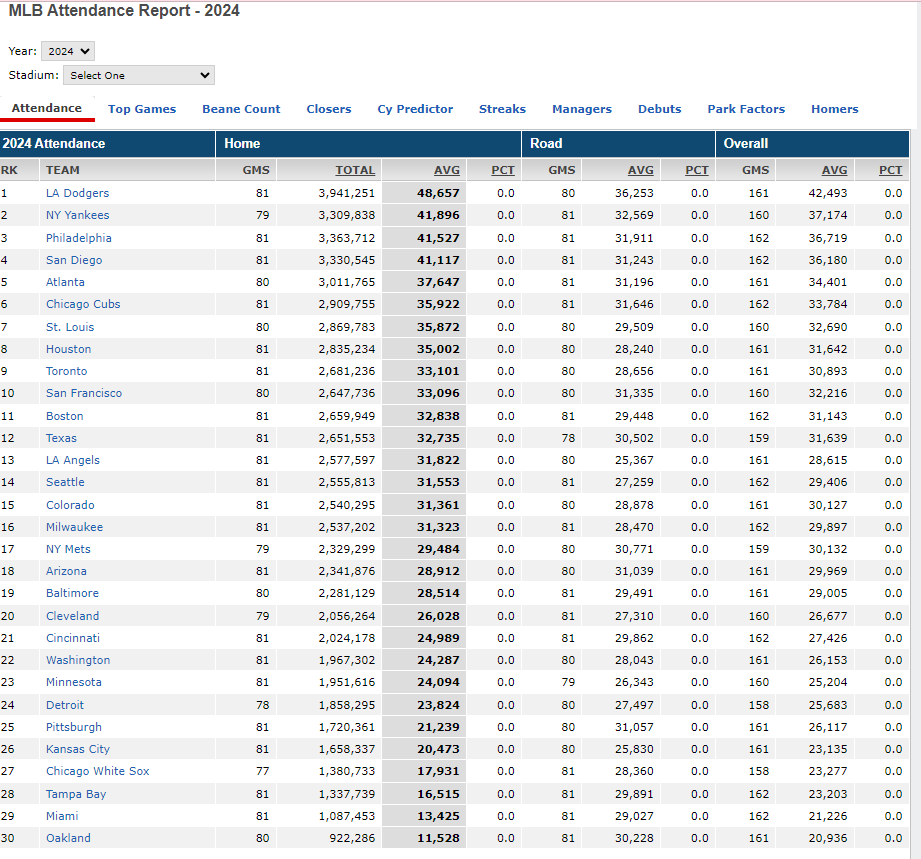This screenshot has height=859, width=921.
Task: Select the Attendance tab
Action: (x=47, y=108)
